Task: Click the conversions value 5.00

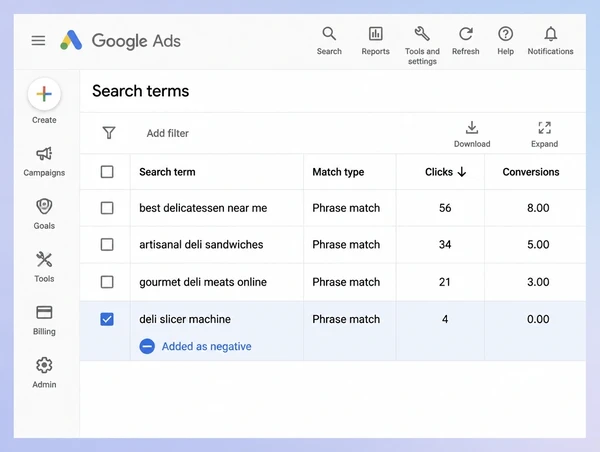Action: pyautogui.click(x=538, y=244)
